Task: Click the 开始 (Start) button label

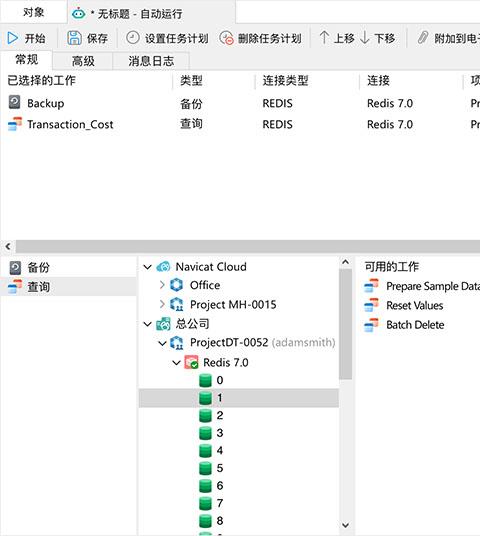Action: coord(35,38)
